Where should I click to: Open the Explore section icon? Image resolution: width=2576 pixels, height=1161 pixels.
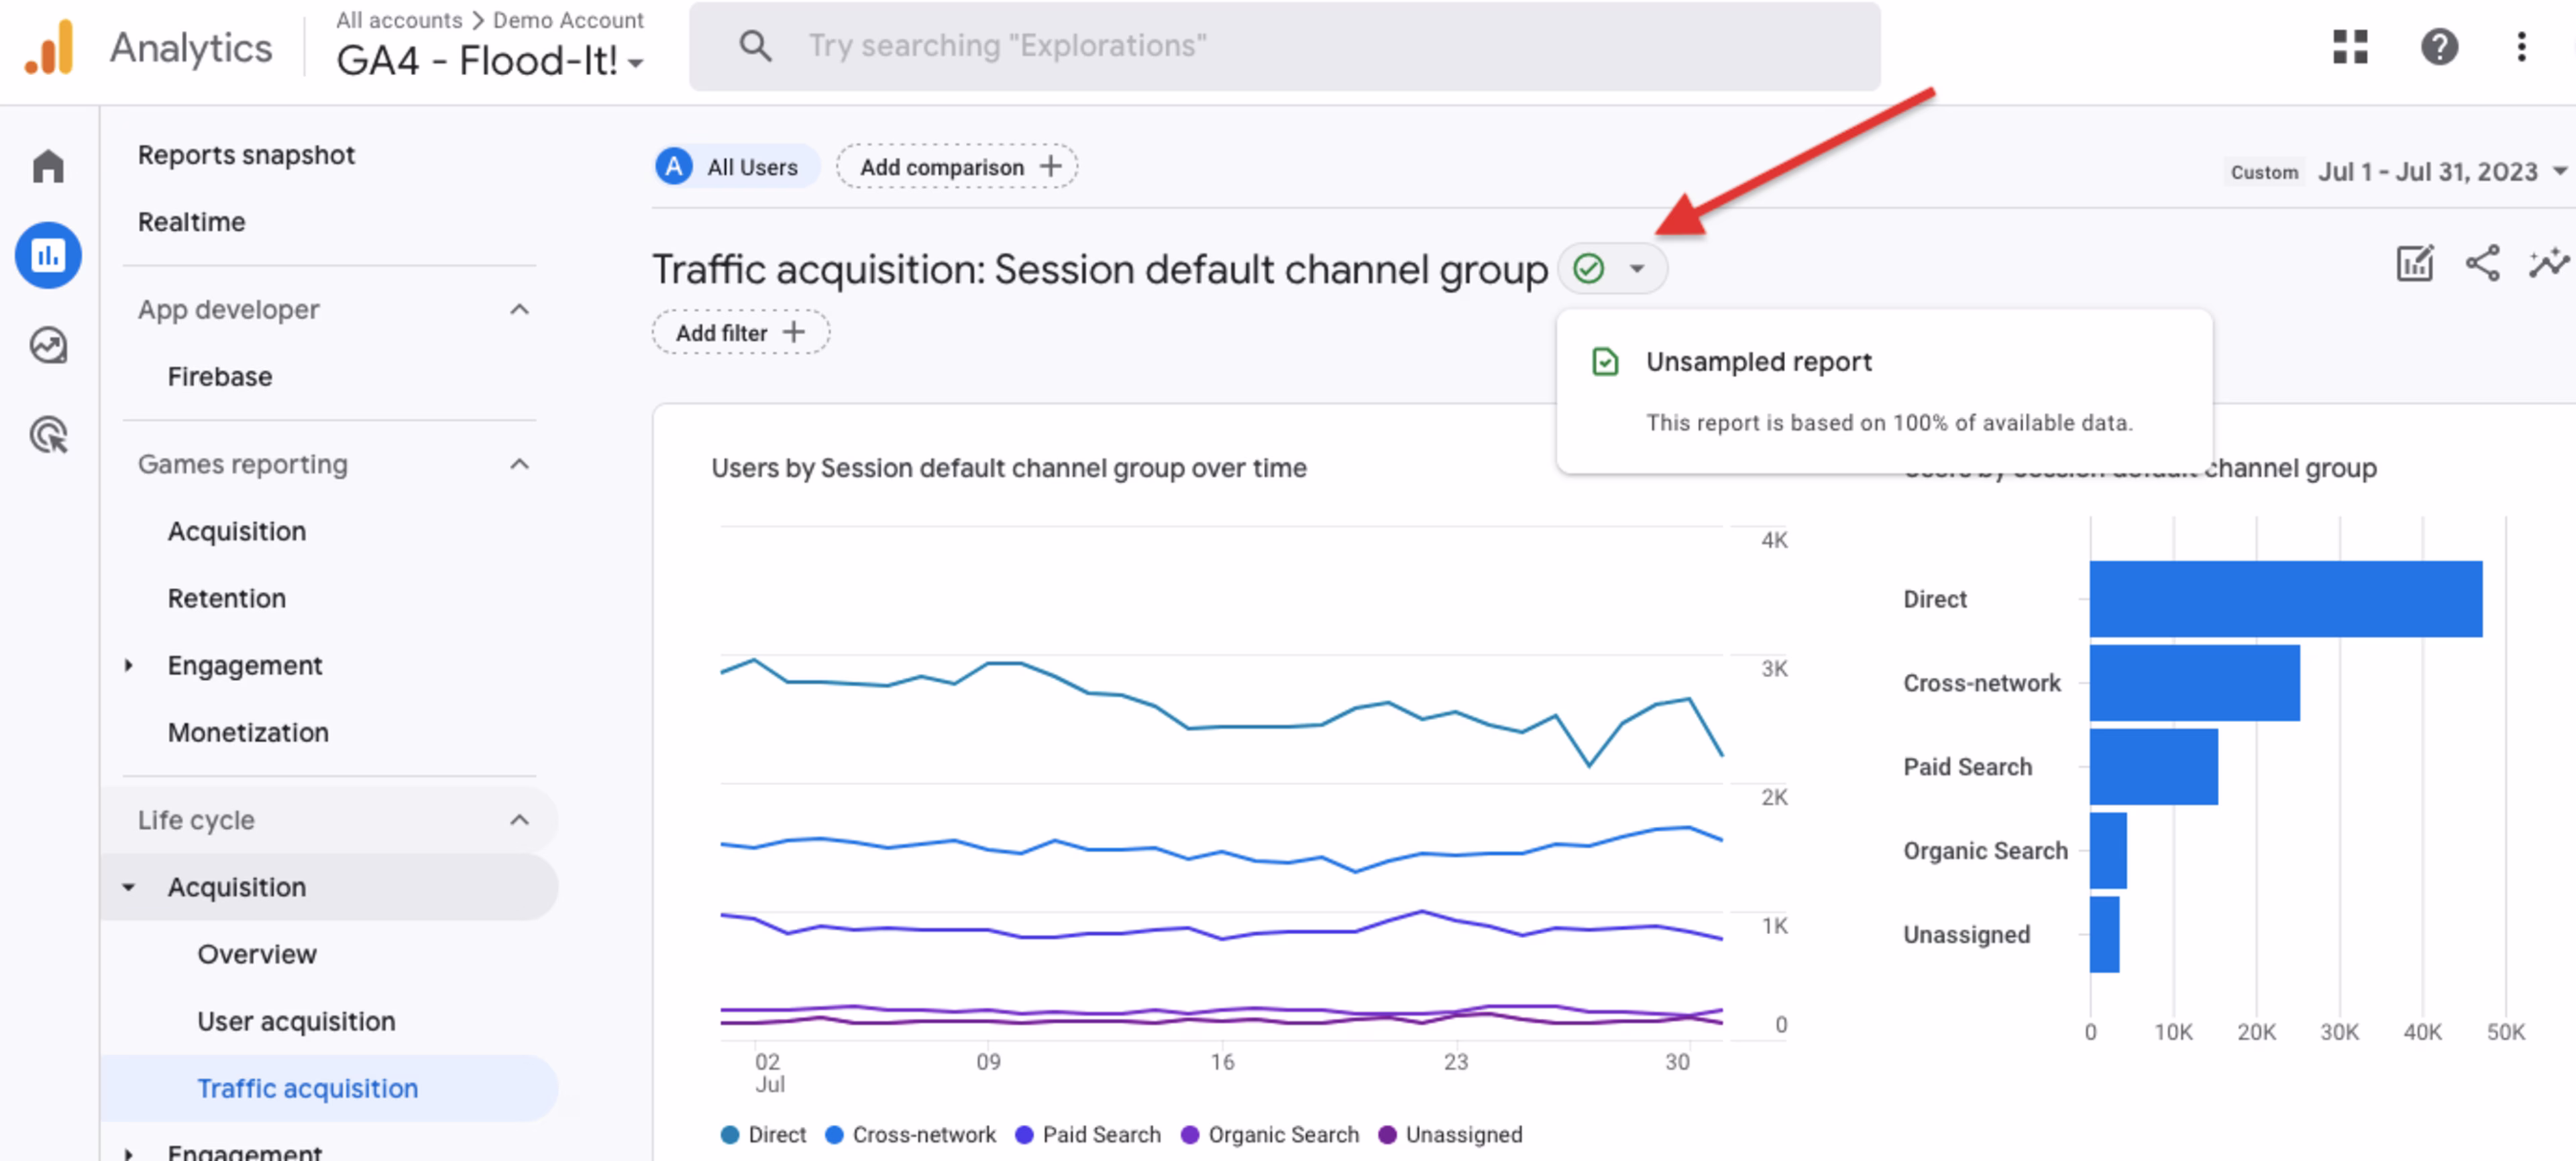[47, 344]
